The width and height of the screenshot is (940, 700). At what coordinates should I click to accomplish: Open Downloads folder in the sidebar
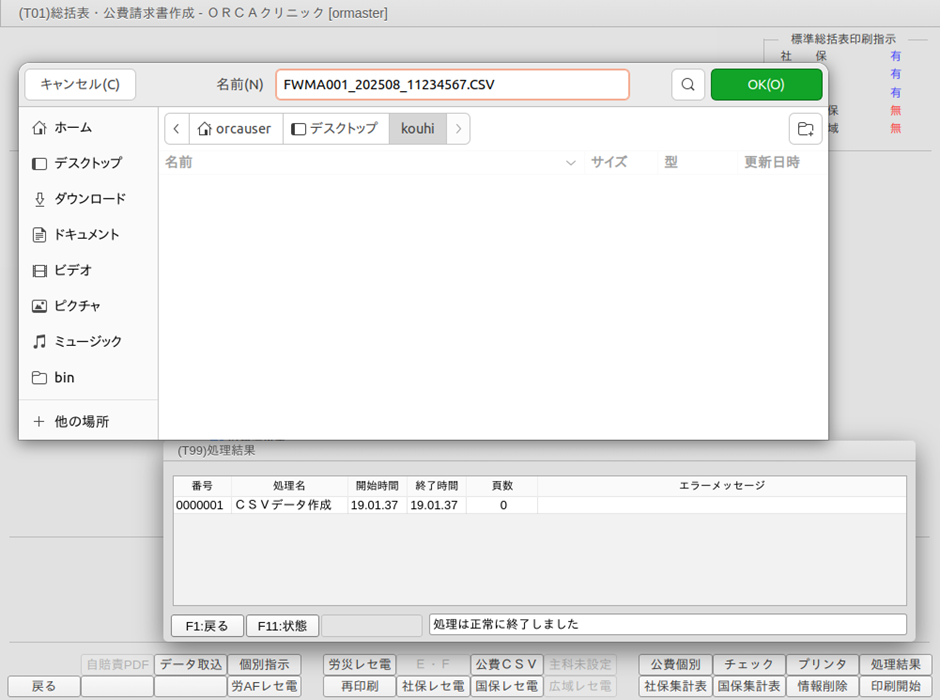pos(89,199)
